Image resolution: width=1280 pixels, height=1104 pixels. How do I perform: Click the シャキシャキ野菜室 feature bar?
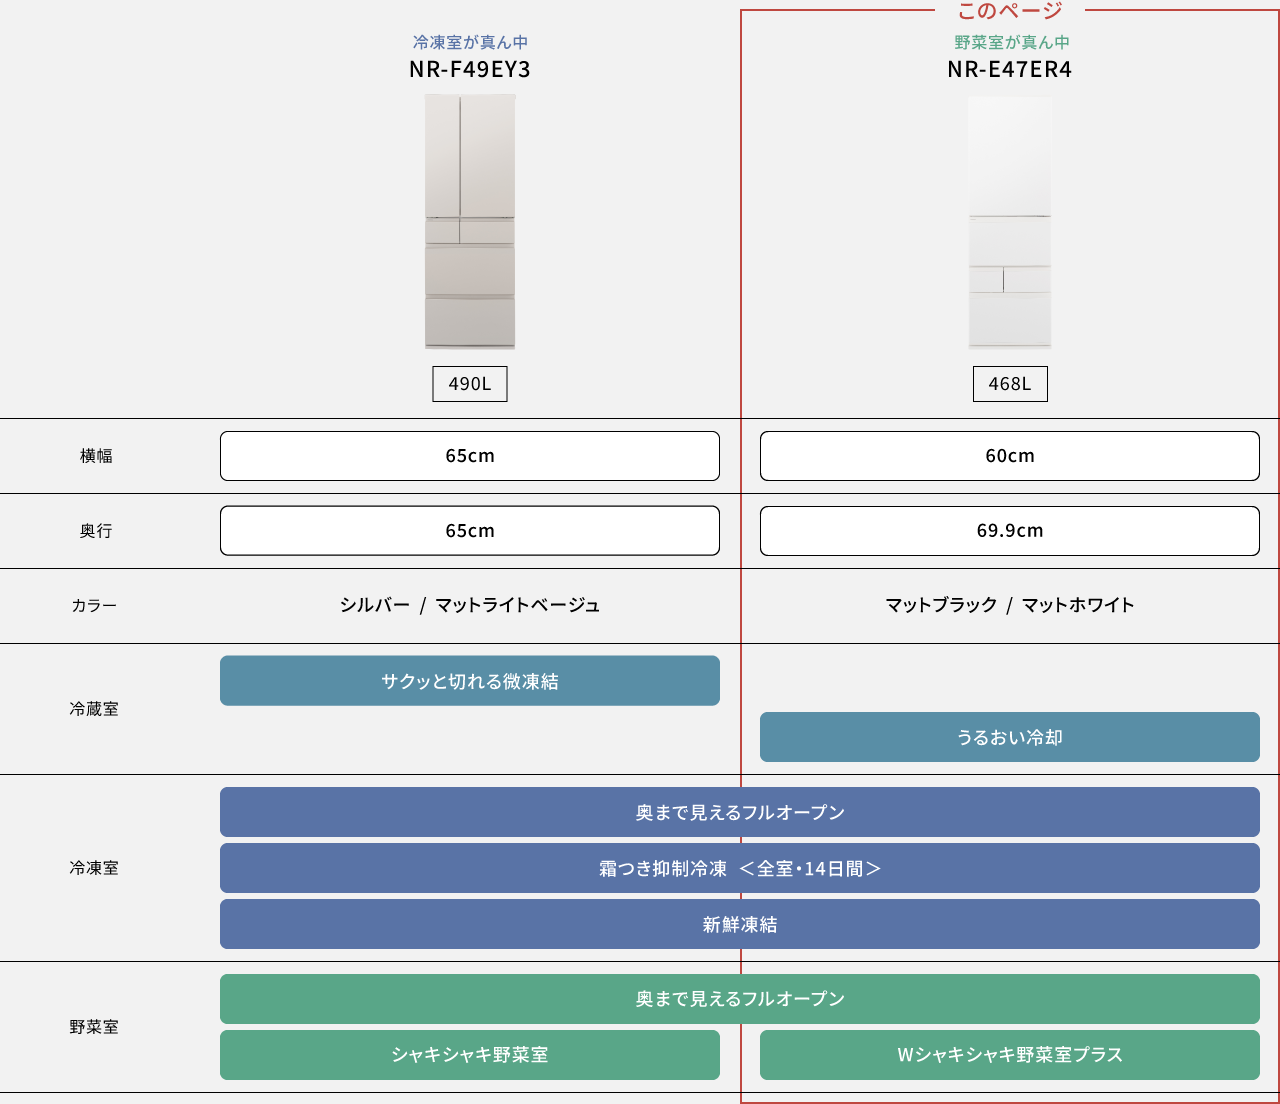coord(470,1055)
